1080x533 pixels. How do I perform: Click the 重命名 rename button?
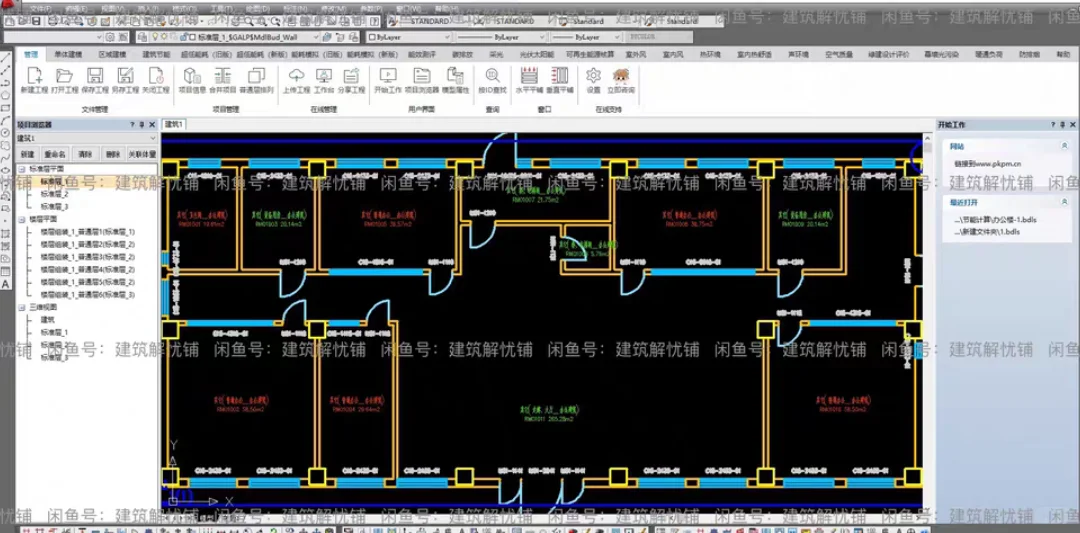pyautogui.click(x=55, y=154)
